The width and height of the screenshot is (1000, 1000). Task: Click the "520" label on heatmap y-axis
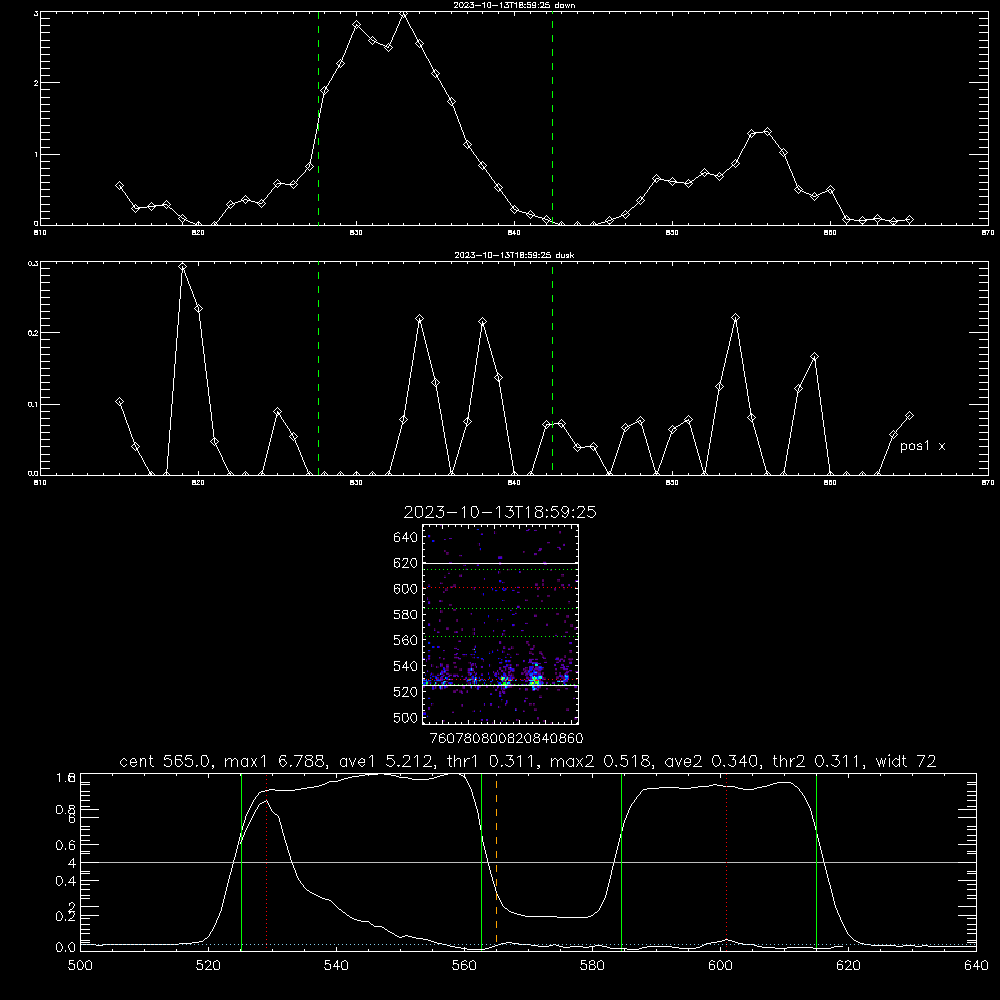click(x=405, y=692)
